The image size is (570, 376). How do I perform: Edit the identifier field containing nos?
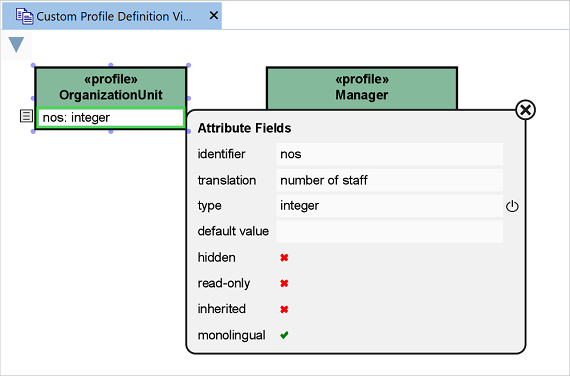point(389,154)
